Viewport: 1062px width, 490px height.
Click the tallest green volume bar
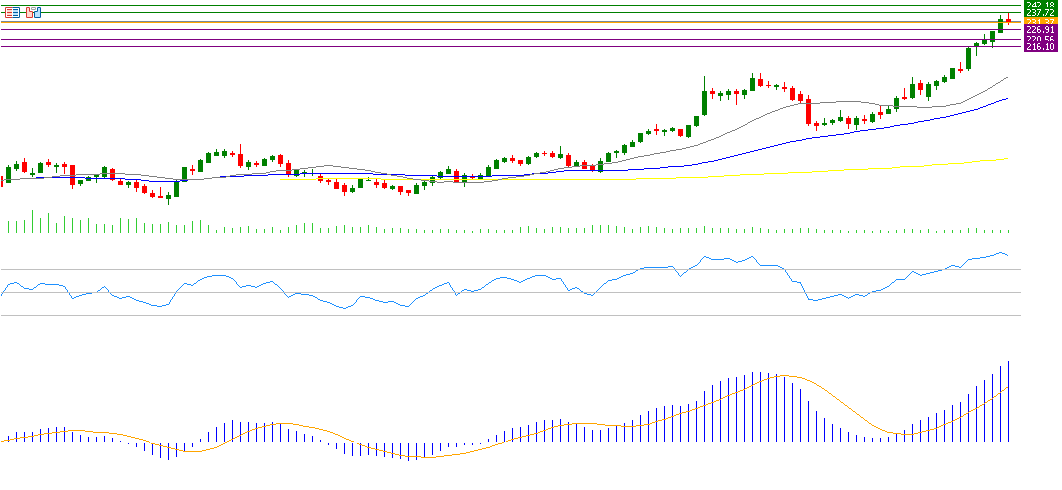33,222
